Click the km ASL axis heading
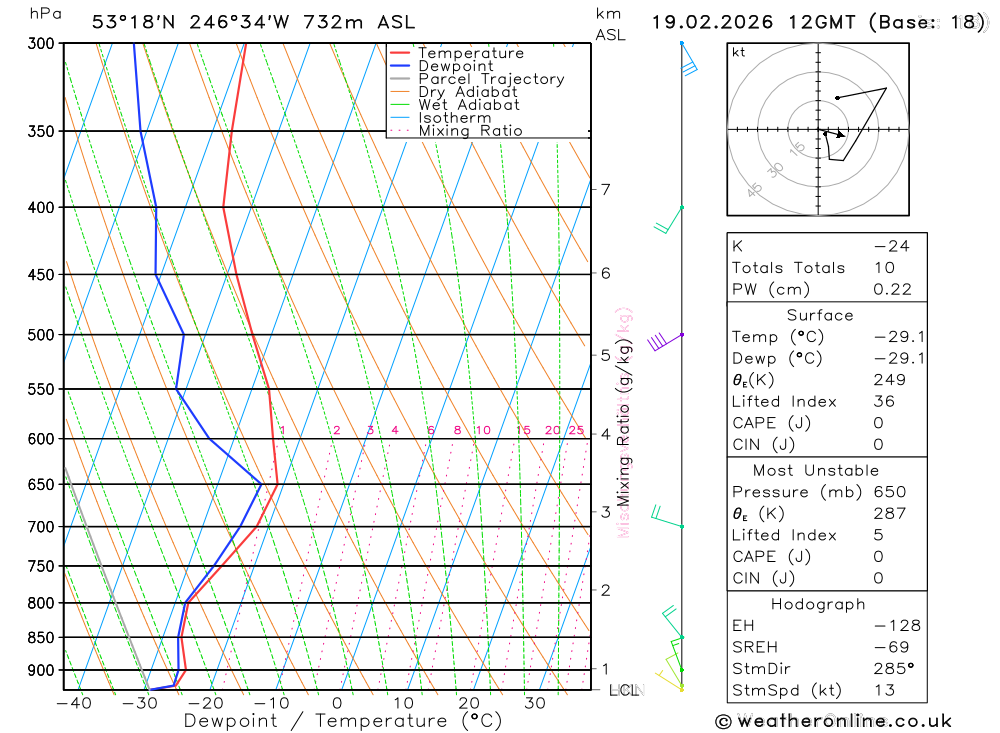This screenshot has width=1000, height=733. [x=610, y=24]
